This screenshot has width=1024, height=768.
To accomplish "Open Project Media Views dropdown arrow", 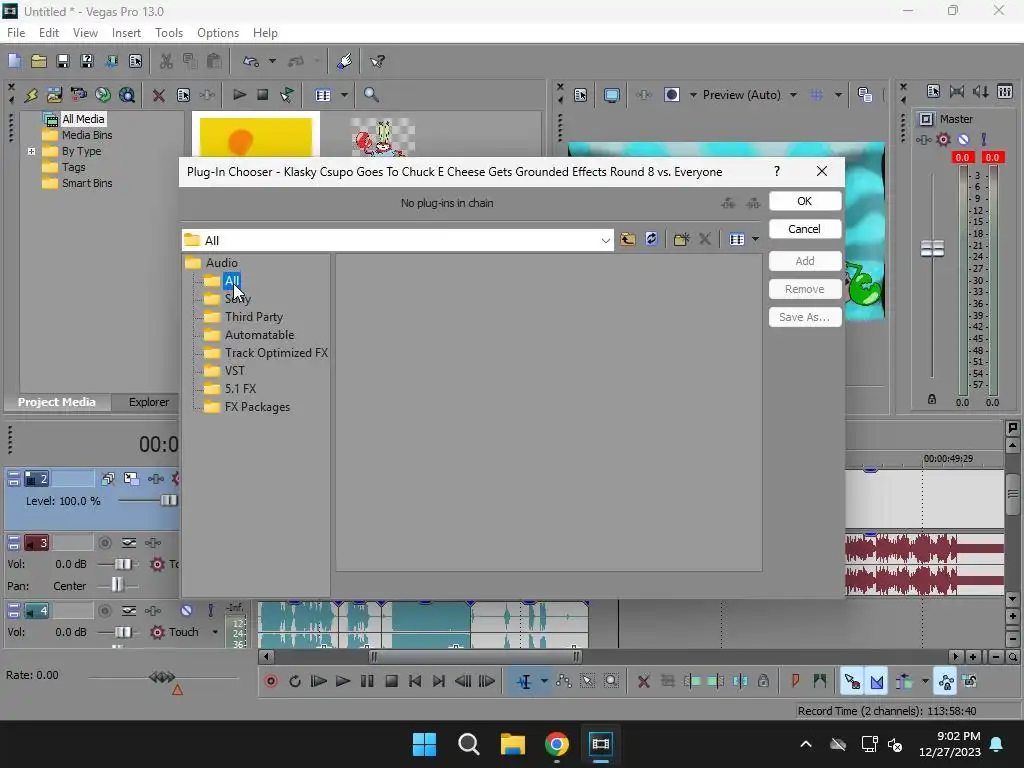I will pyautogui.click(x=344, y=95).
